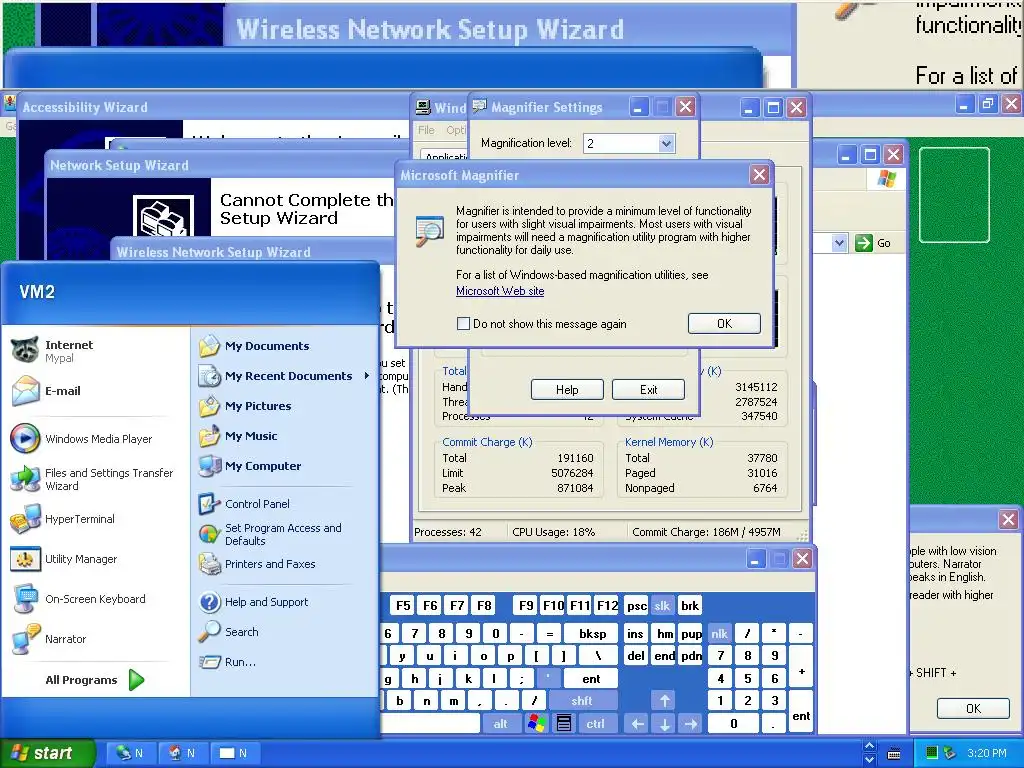This screenshot has width=1024, height=768.
Task: Click the ins key on on-screen keyboard
Action: [x=635, y=633]
